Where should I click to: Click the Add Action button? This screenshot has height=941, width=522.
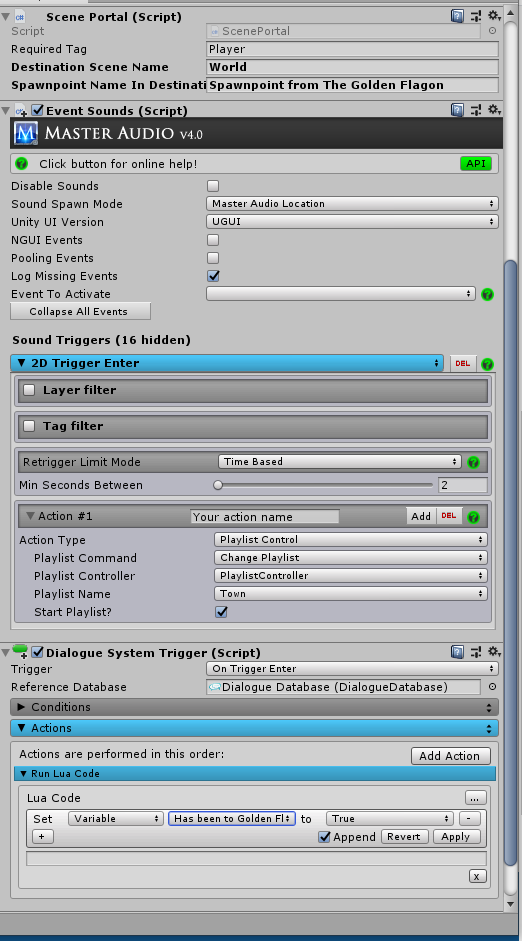451,756
